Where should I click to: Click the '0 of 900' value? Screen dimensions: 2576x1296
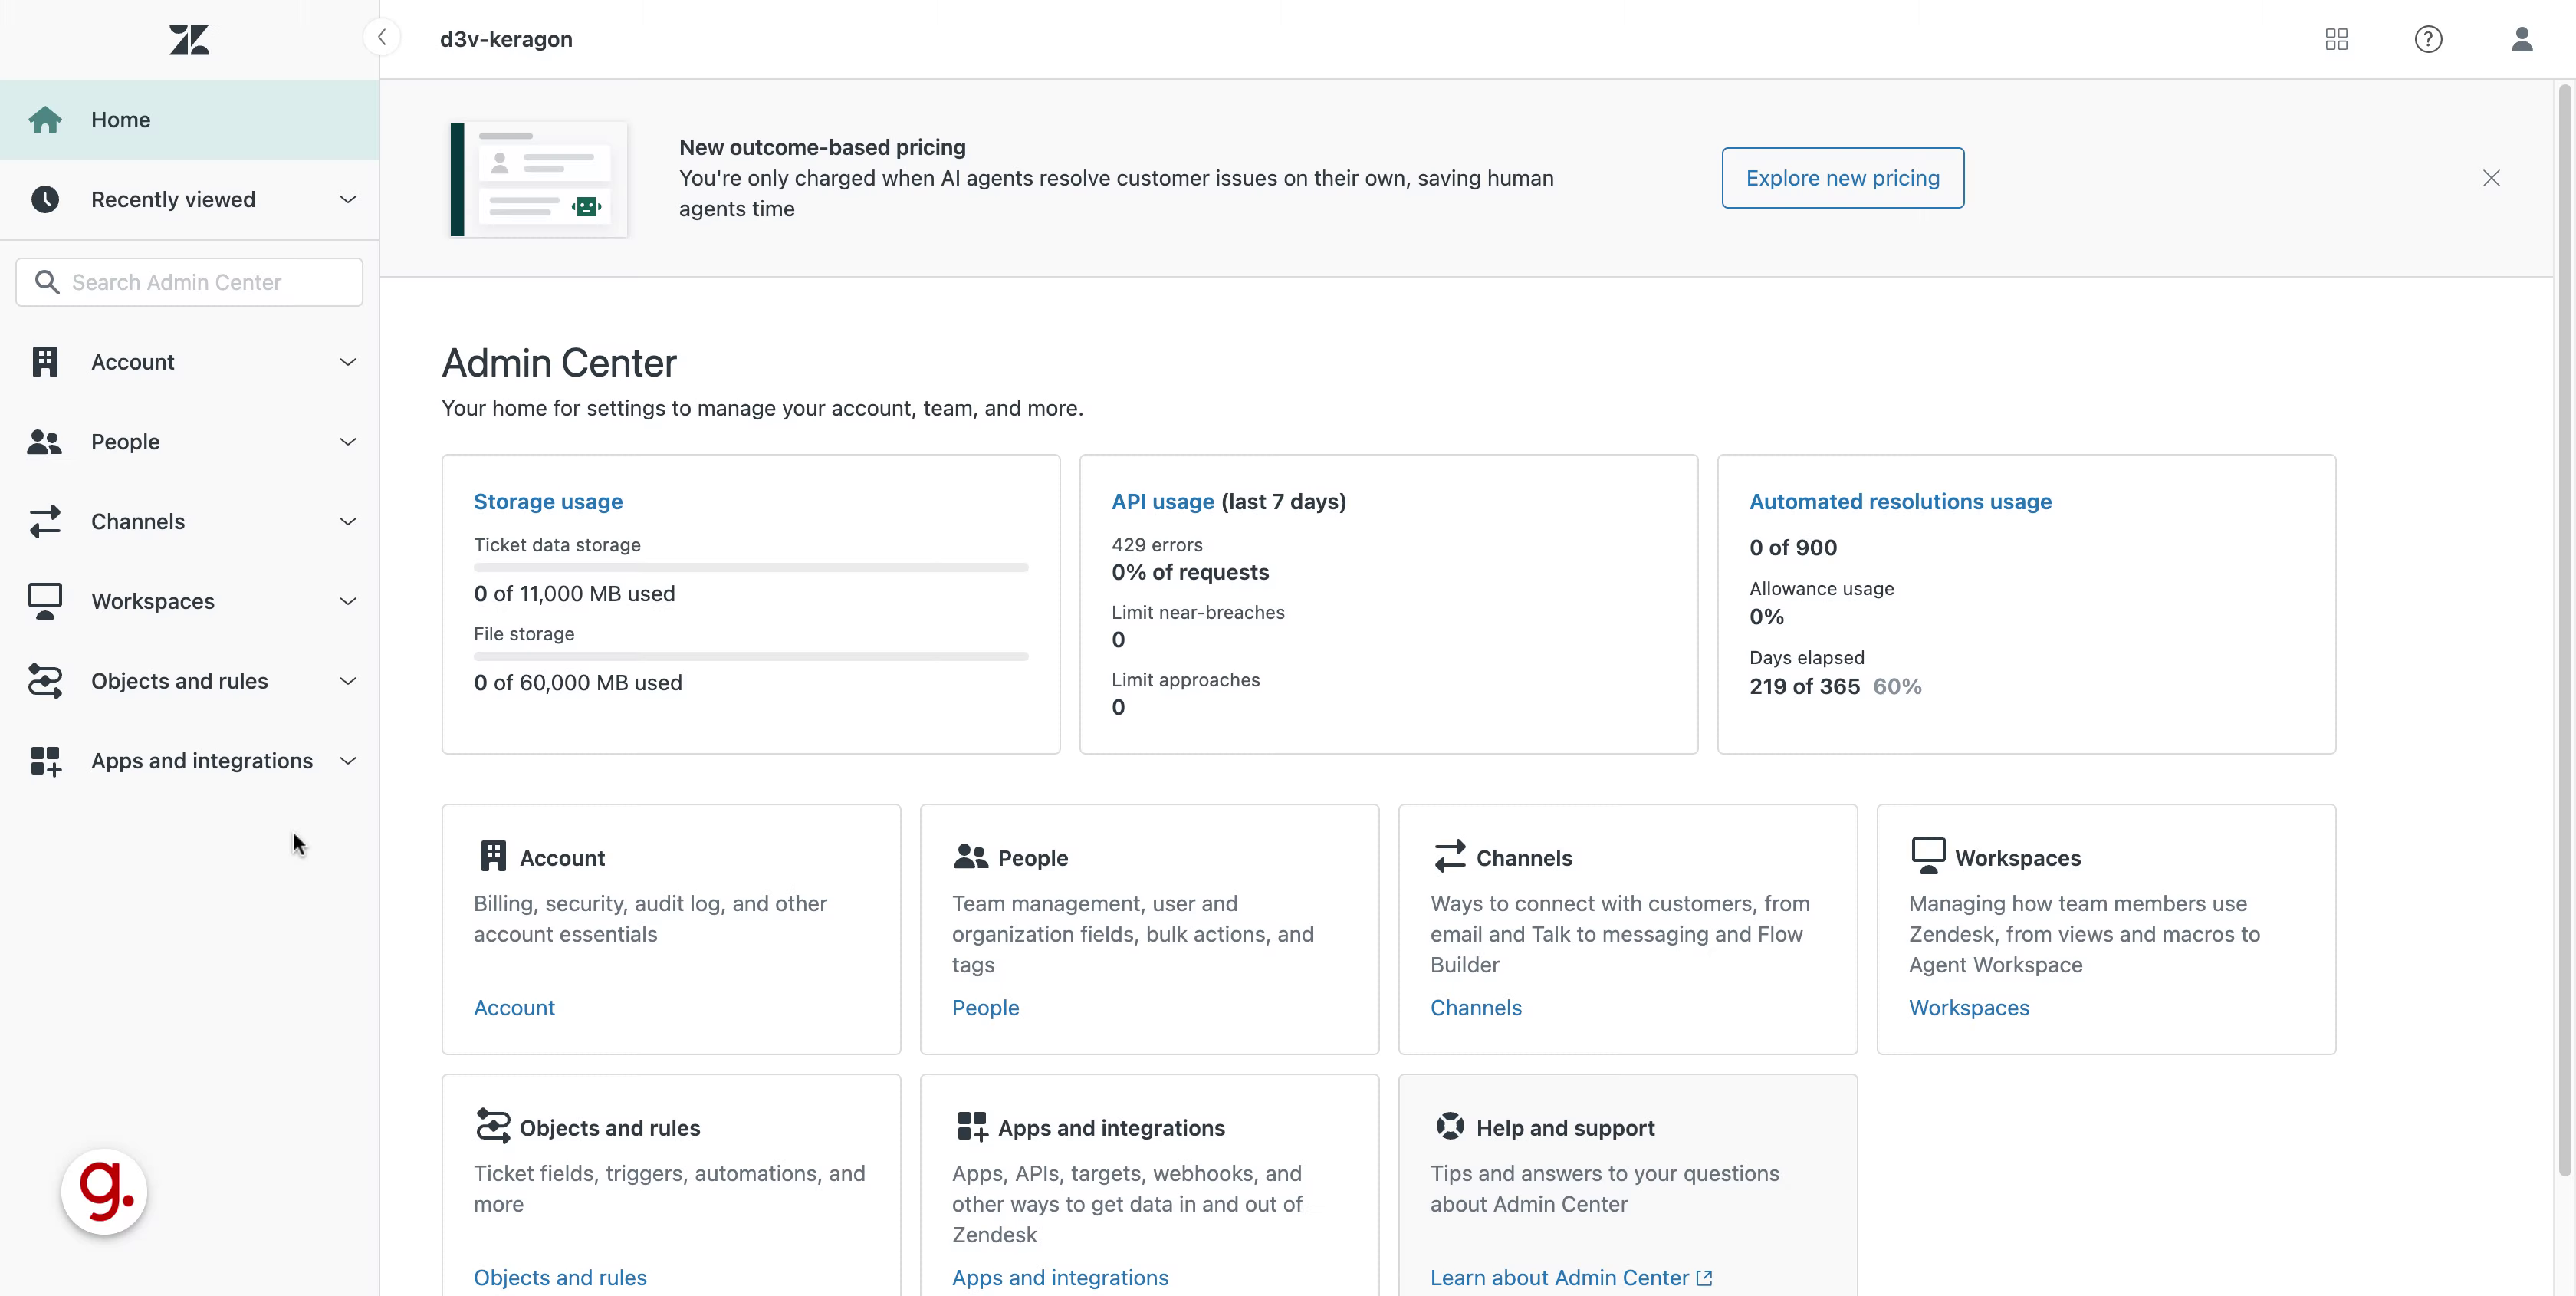click(x=1793, y=547)
